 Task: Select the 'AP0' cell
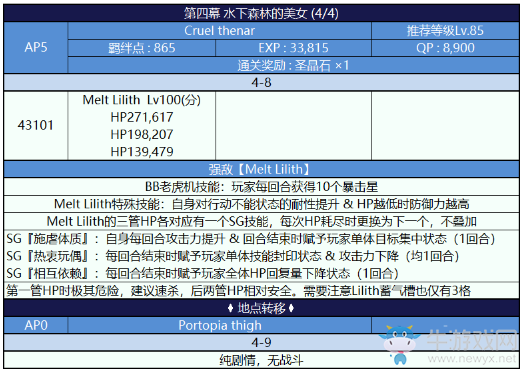36,325
